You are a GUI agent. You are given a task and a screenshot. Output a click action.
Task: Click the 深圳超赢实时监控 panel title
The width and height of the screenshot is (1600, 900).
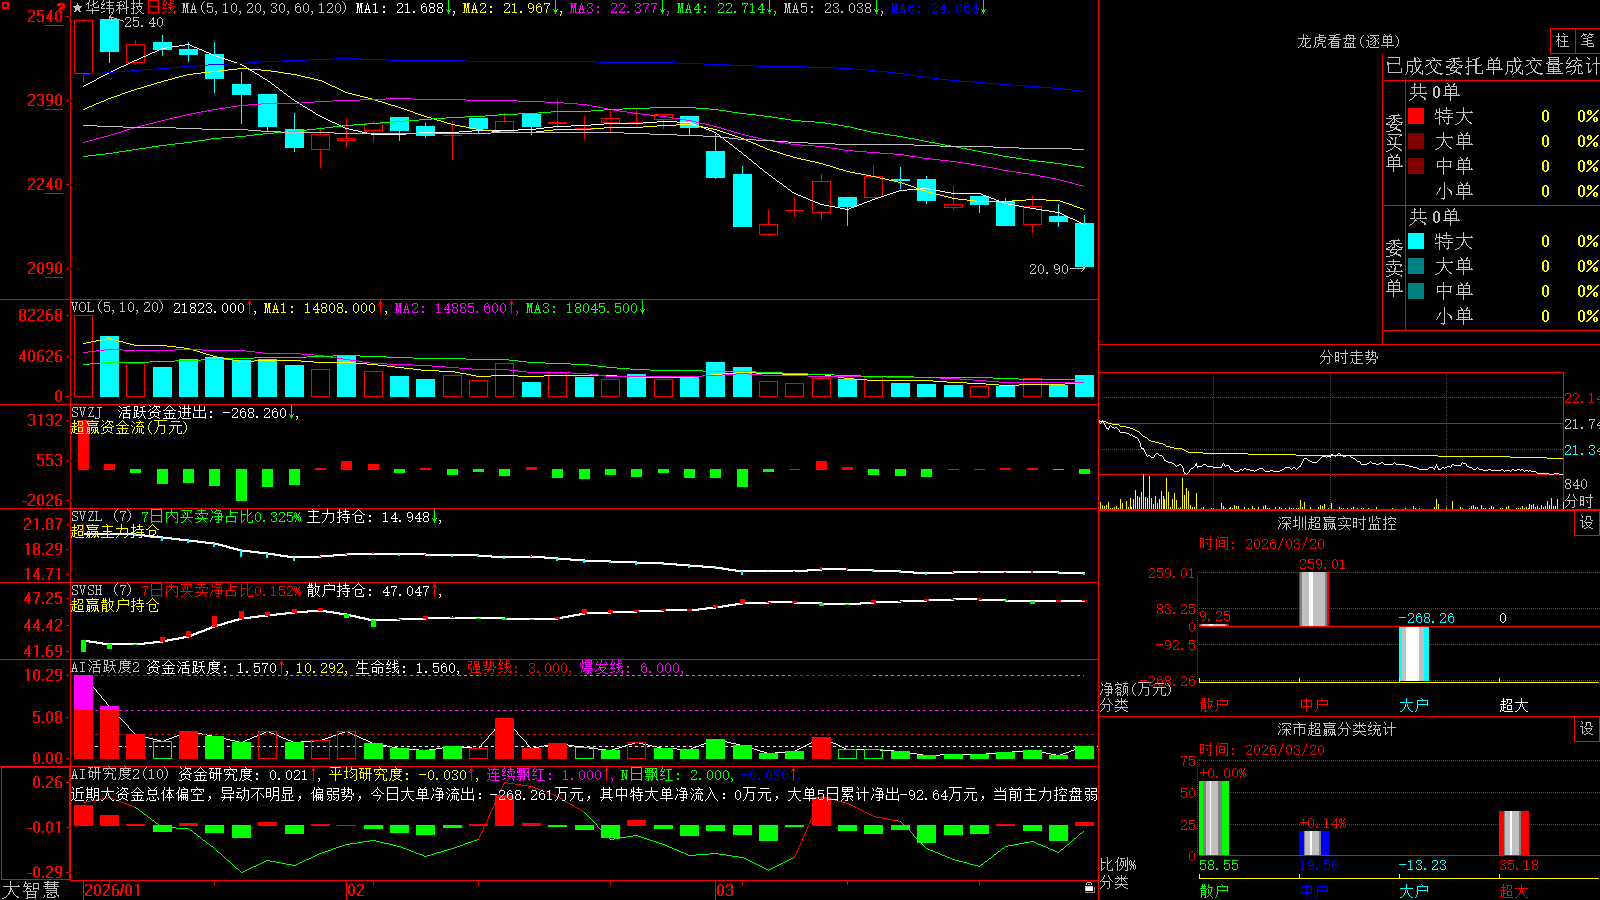point(1336,523)
